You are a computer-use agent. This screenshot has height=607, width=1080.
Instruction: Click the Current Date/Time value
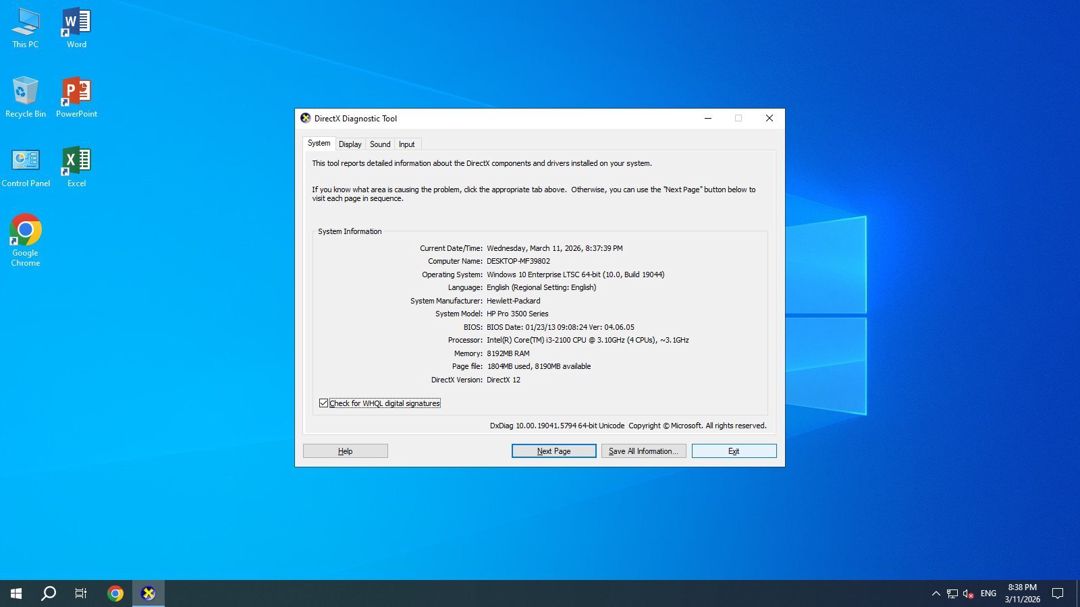554,248
